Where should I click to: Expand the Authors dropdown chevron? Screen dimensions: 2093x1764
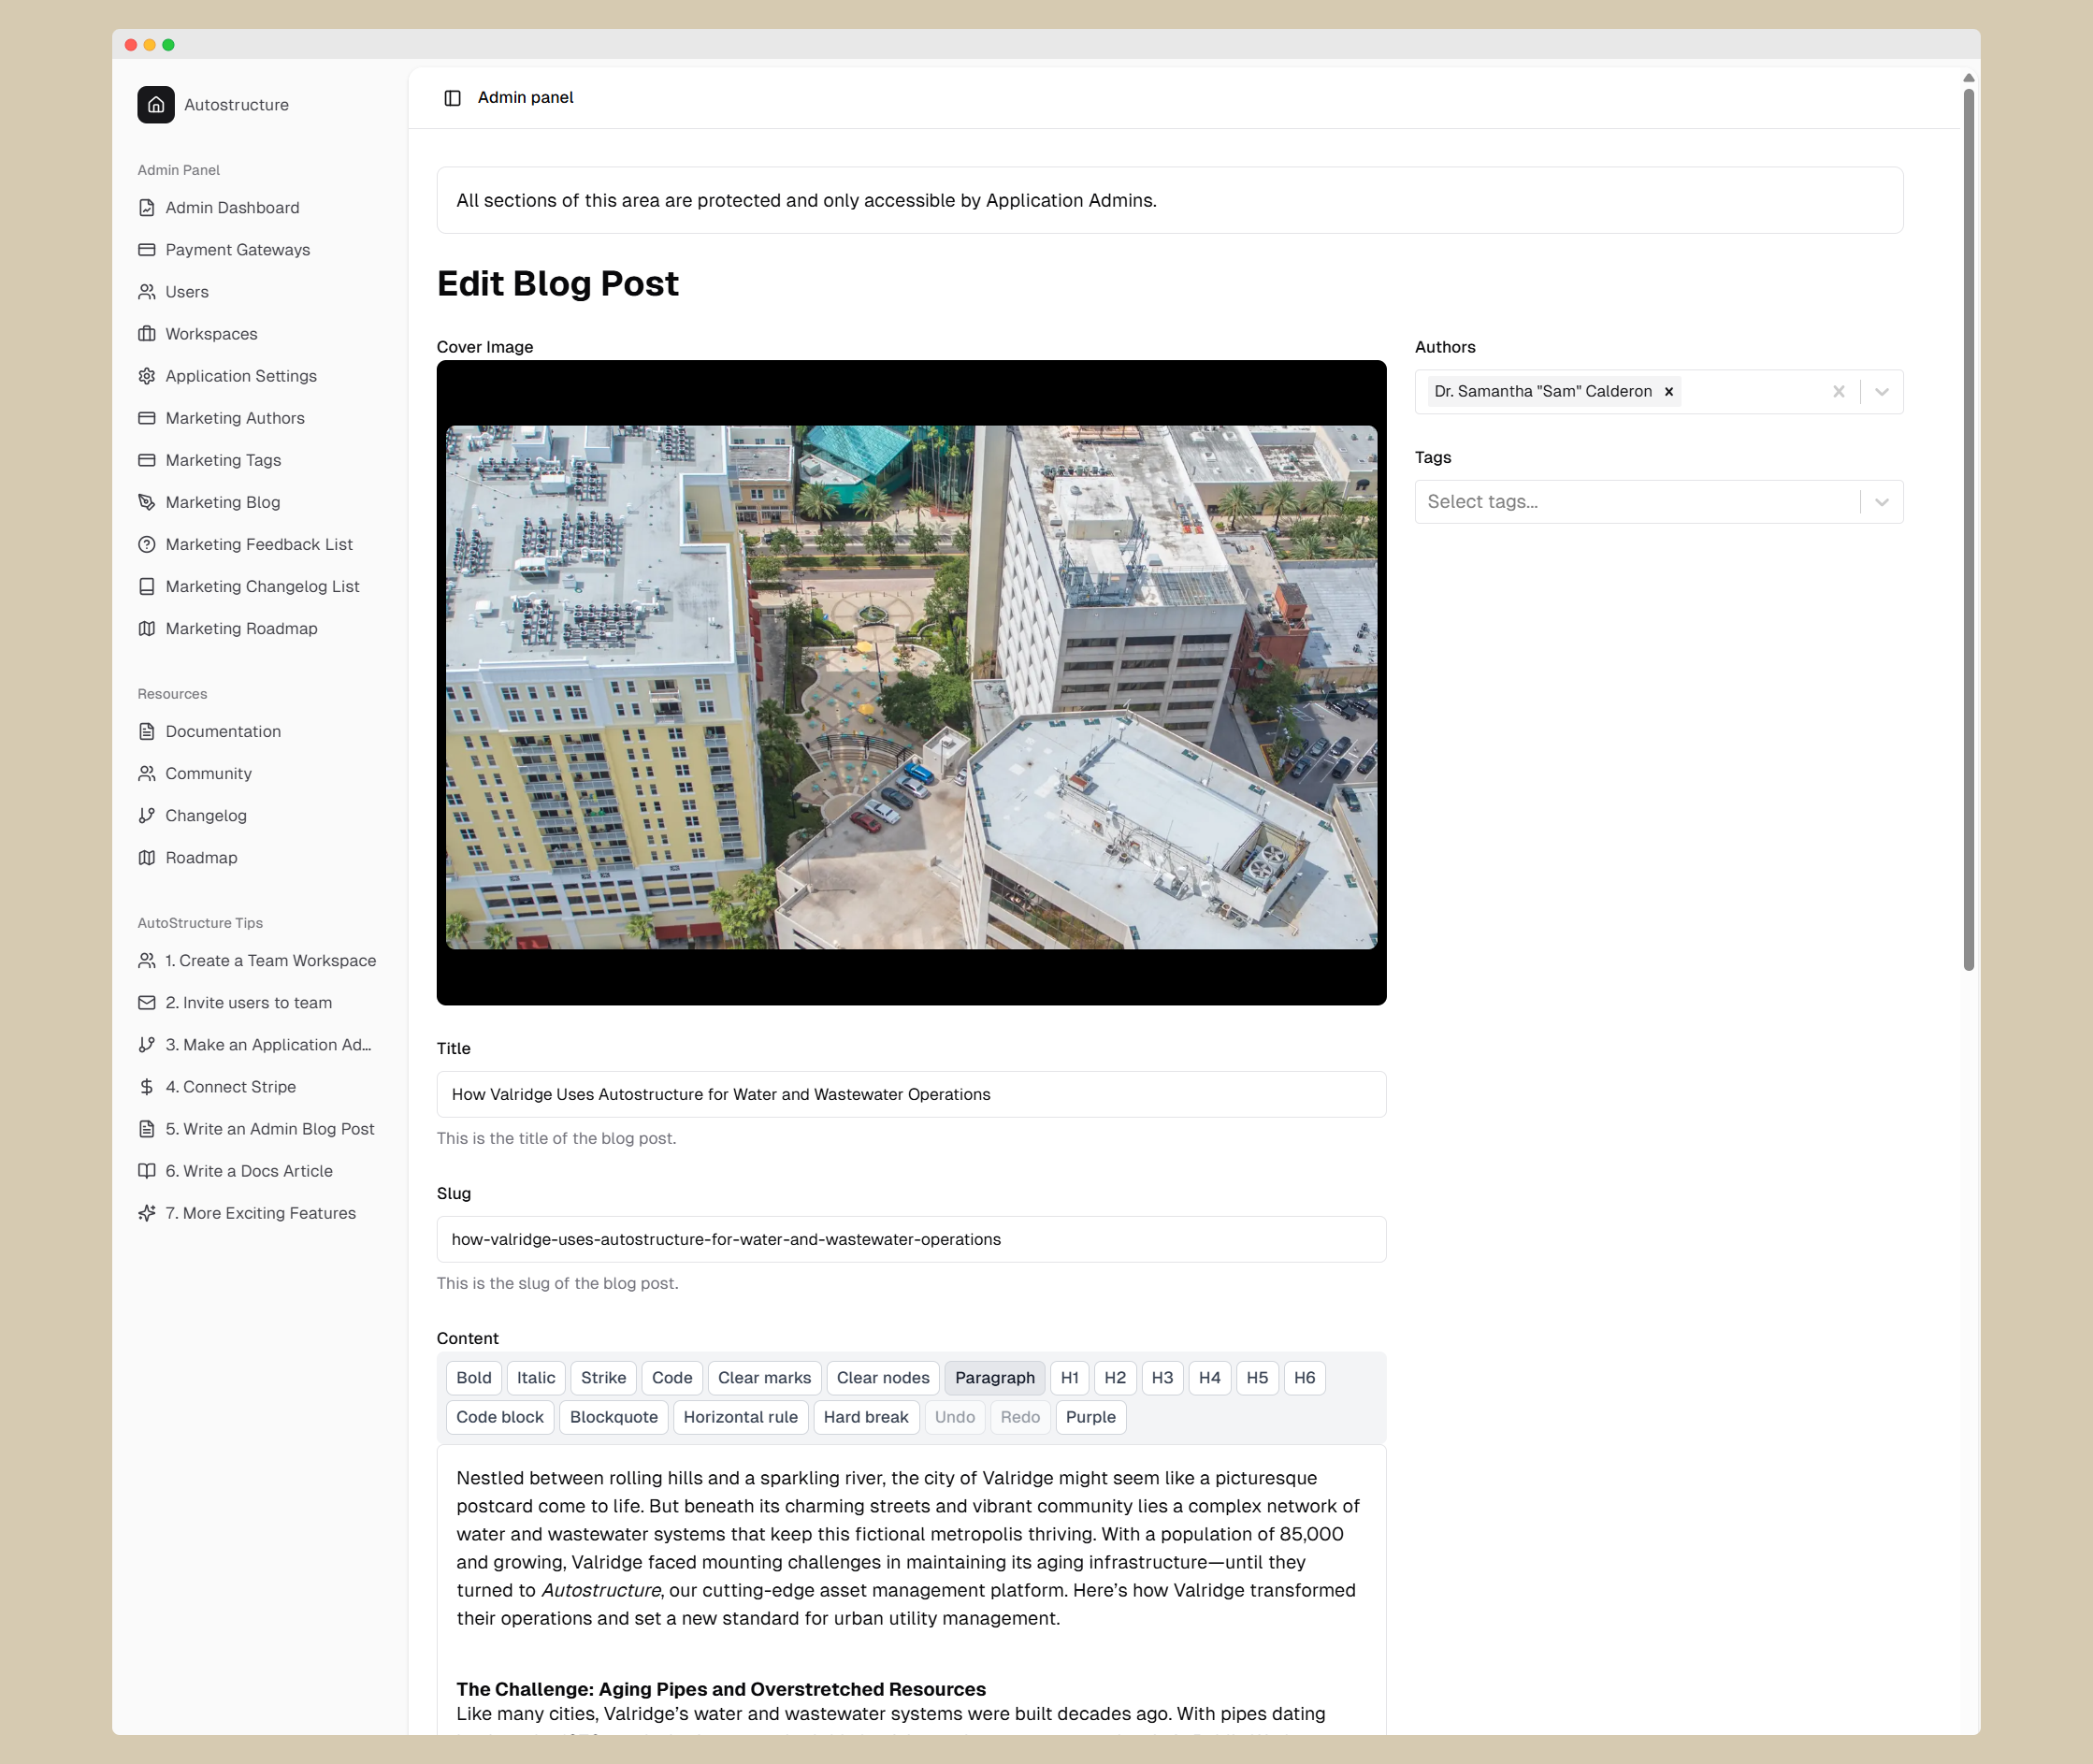click(1881, 392)
